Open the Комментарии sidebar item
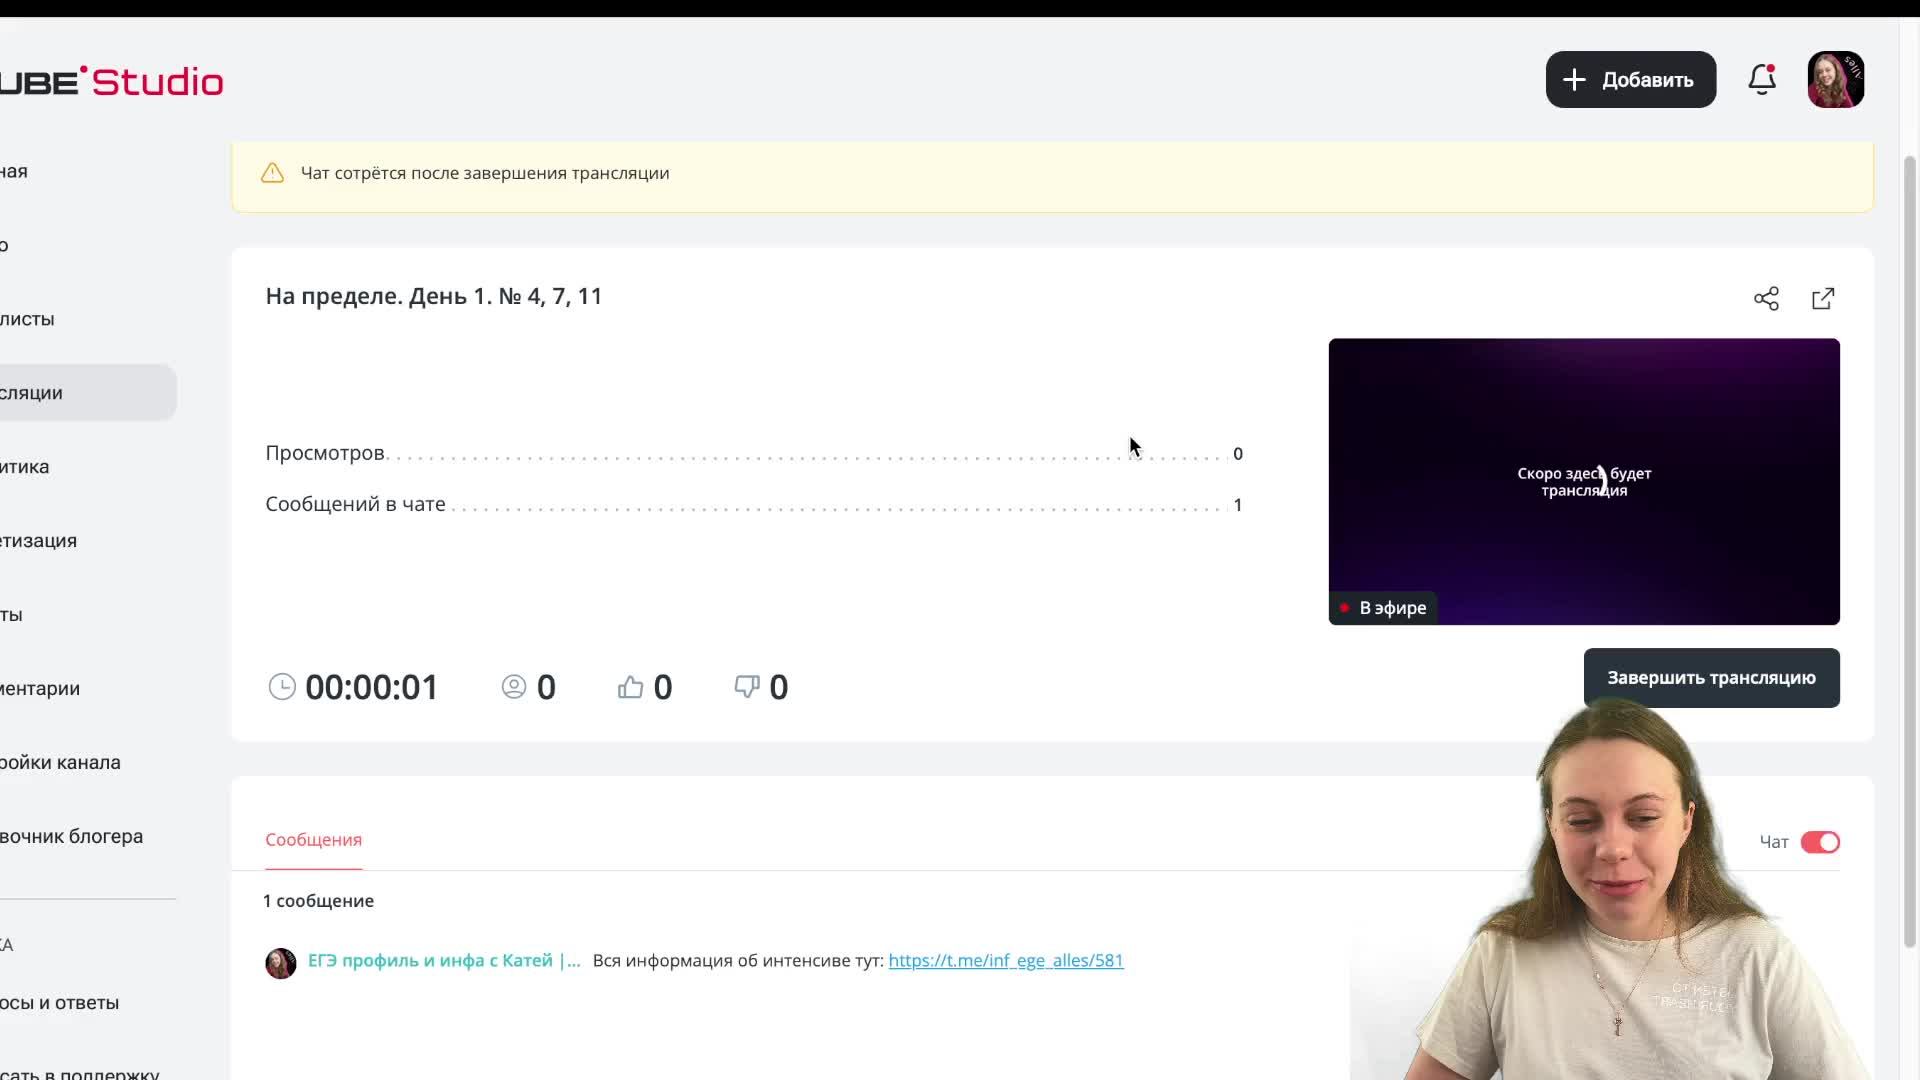This screenshot has width=1920, height=1080. click(88, 689)
